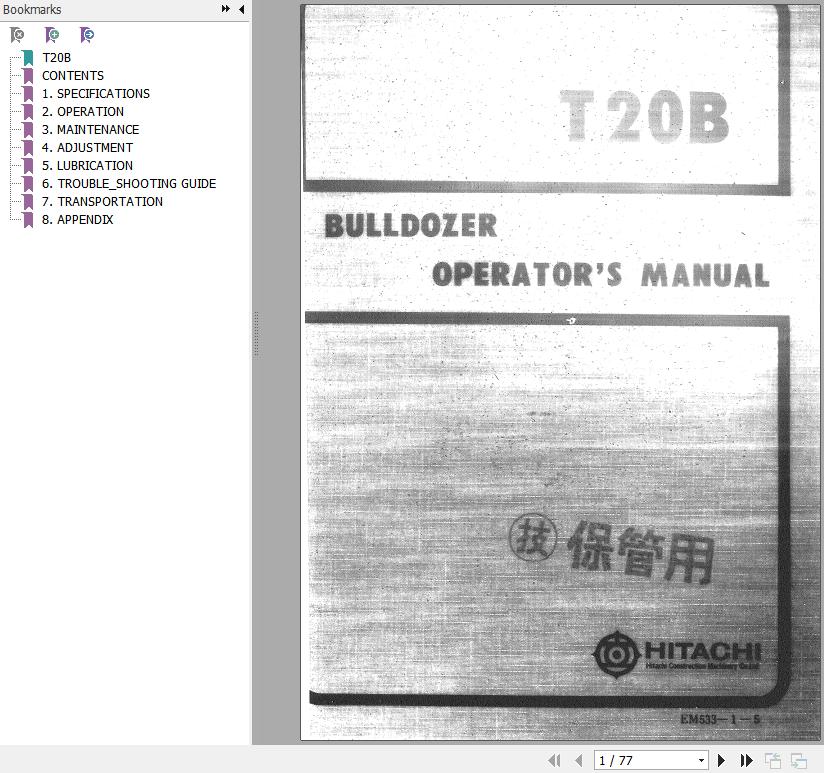This screenshot has height=773, width=824.
Task: Go to the previous page
Action: pyautogui.click(x=579, y=760)
